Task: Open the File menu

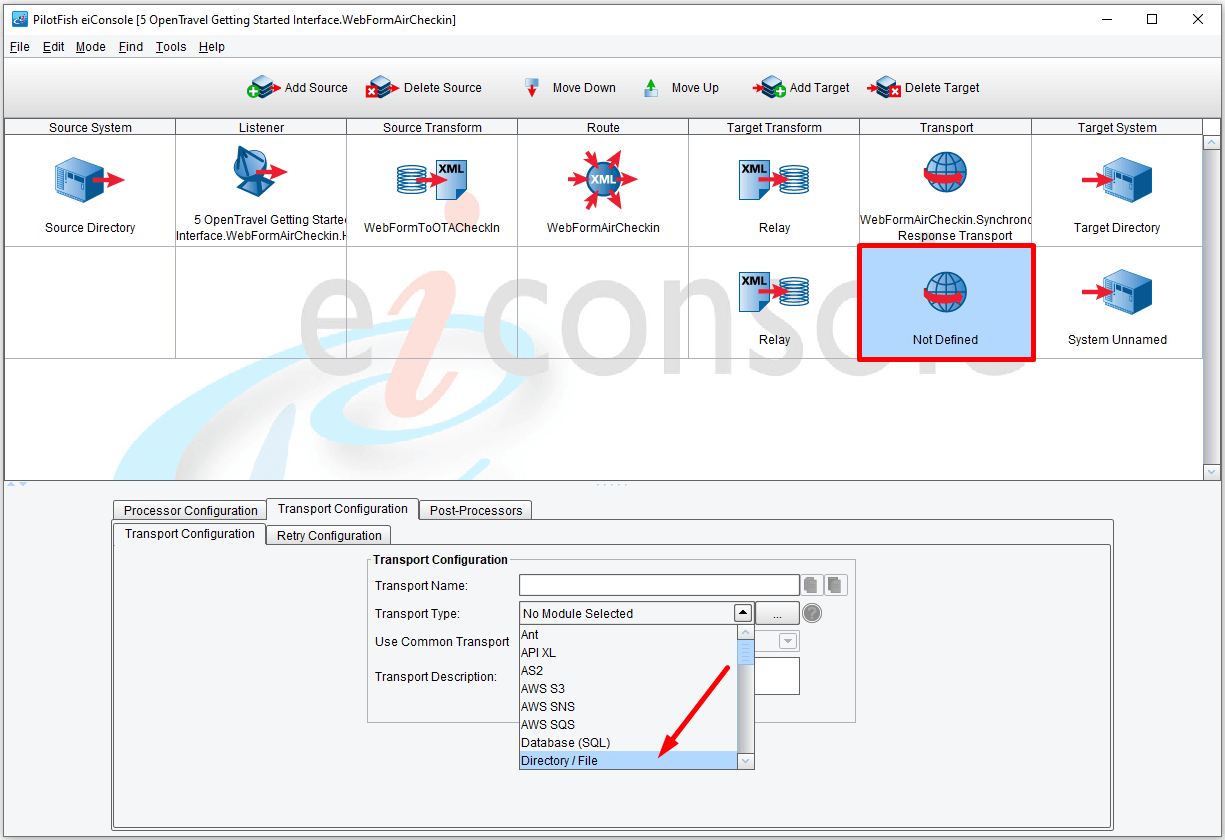Action: (x=20, y=47)
